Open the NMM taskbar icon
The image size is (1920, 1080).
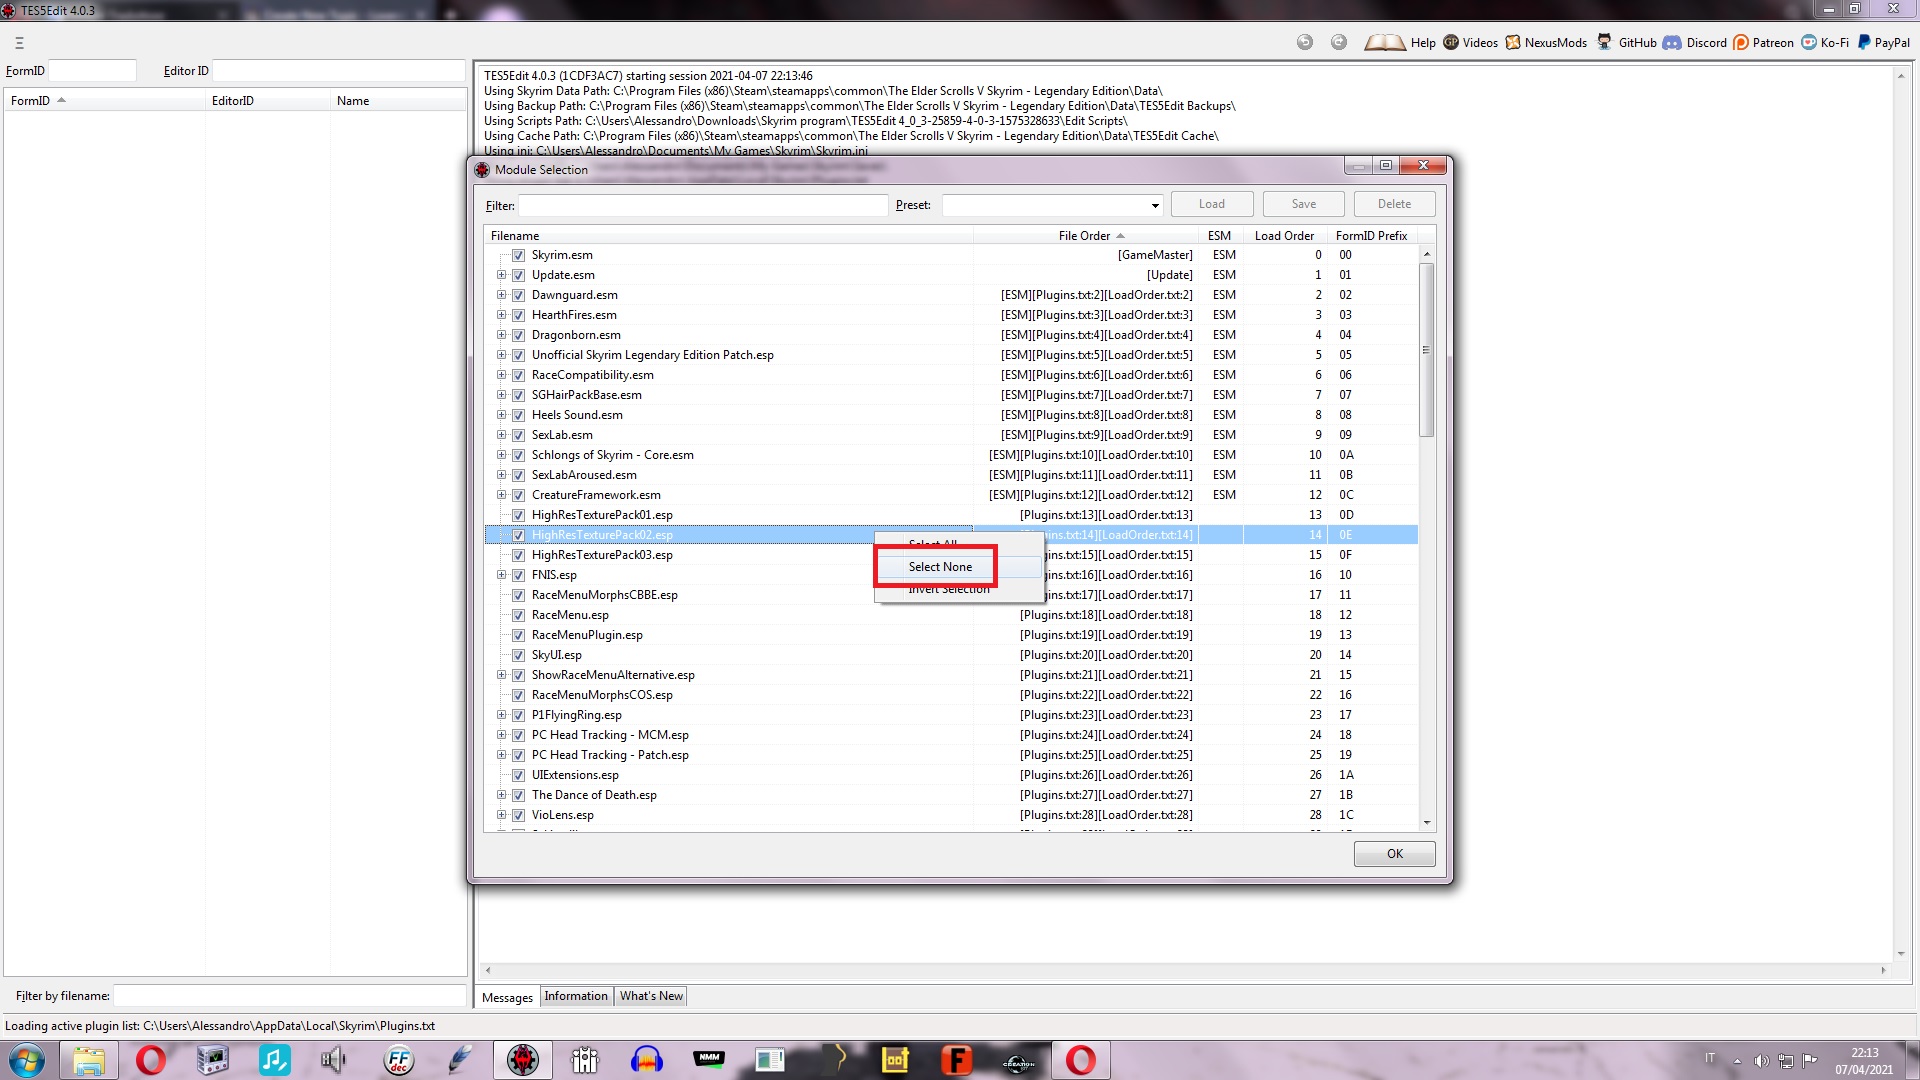[709, 1060]
